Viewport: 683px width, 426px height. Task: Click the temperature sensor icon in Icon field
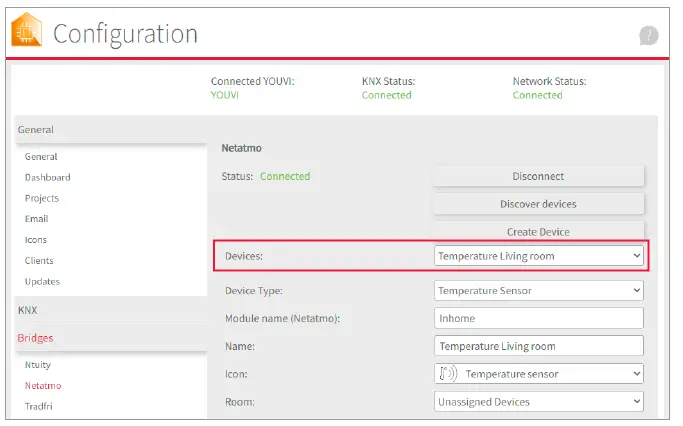point(448,374)
